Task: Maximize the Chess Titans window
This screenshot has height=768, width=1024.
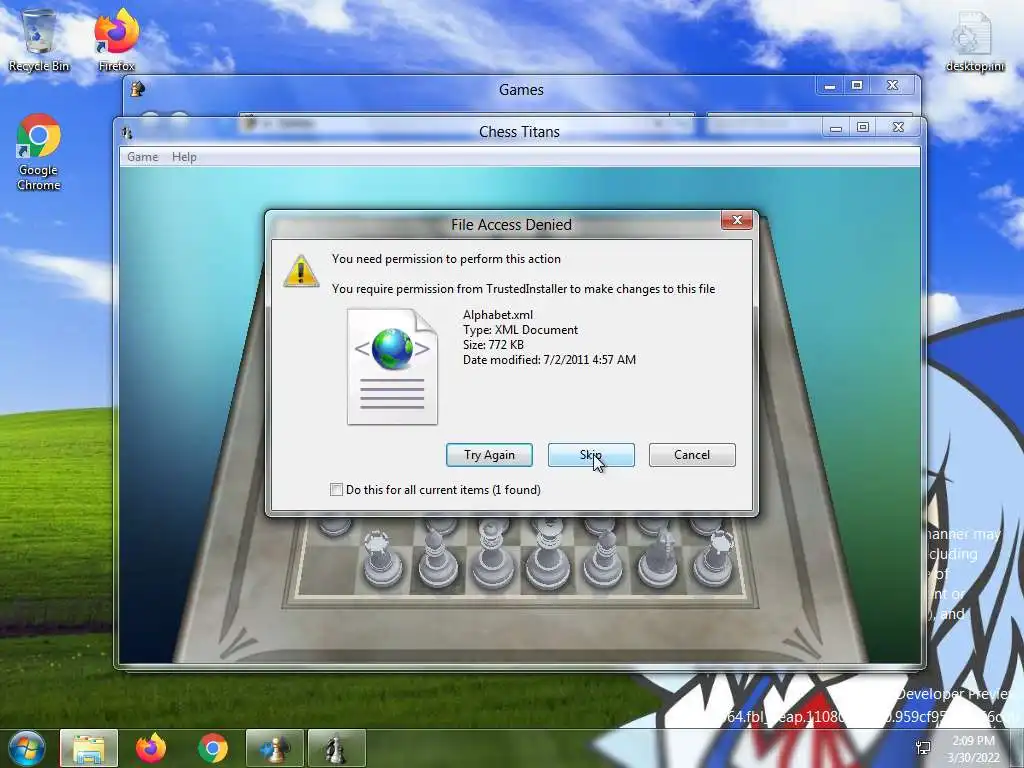Action: [x=863, y=127]
